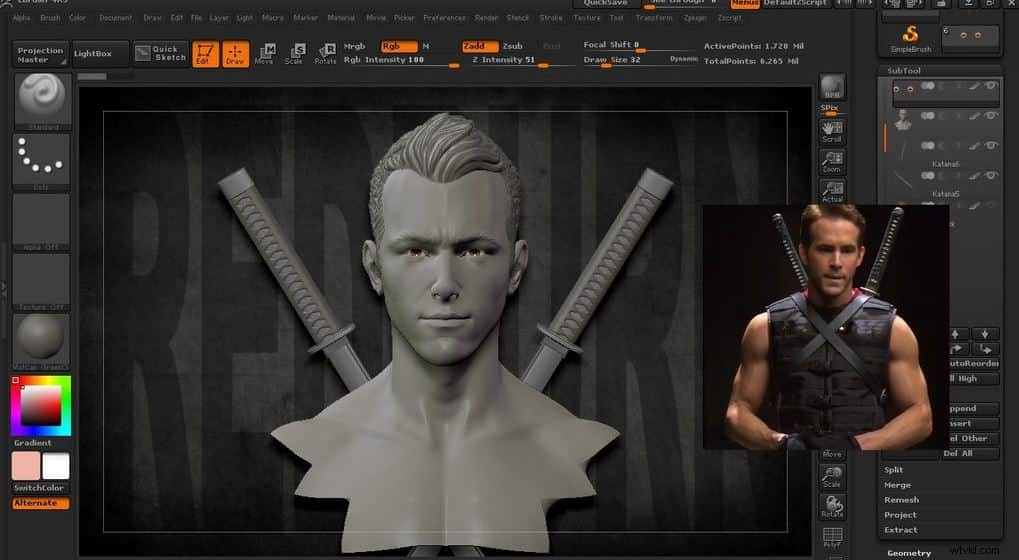
Task: Enable the Zsub button
Action: 512,46
